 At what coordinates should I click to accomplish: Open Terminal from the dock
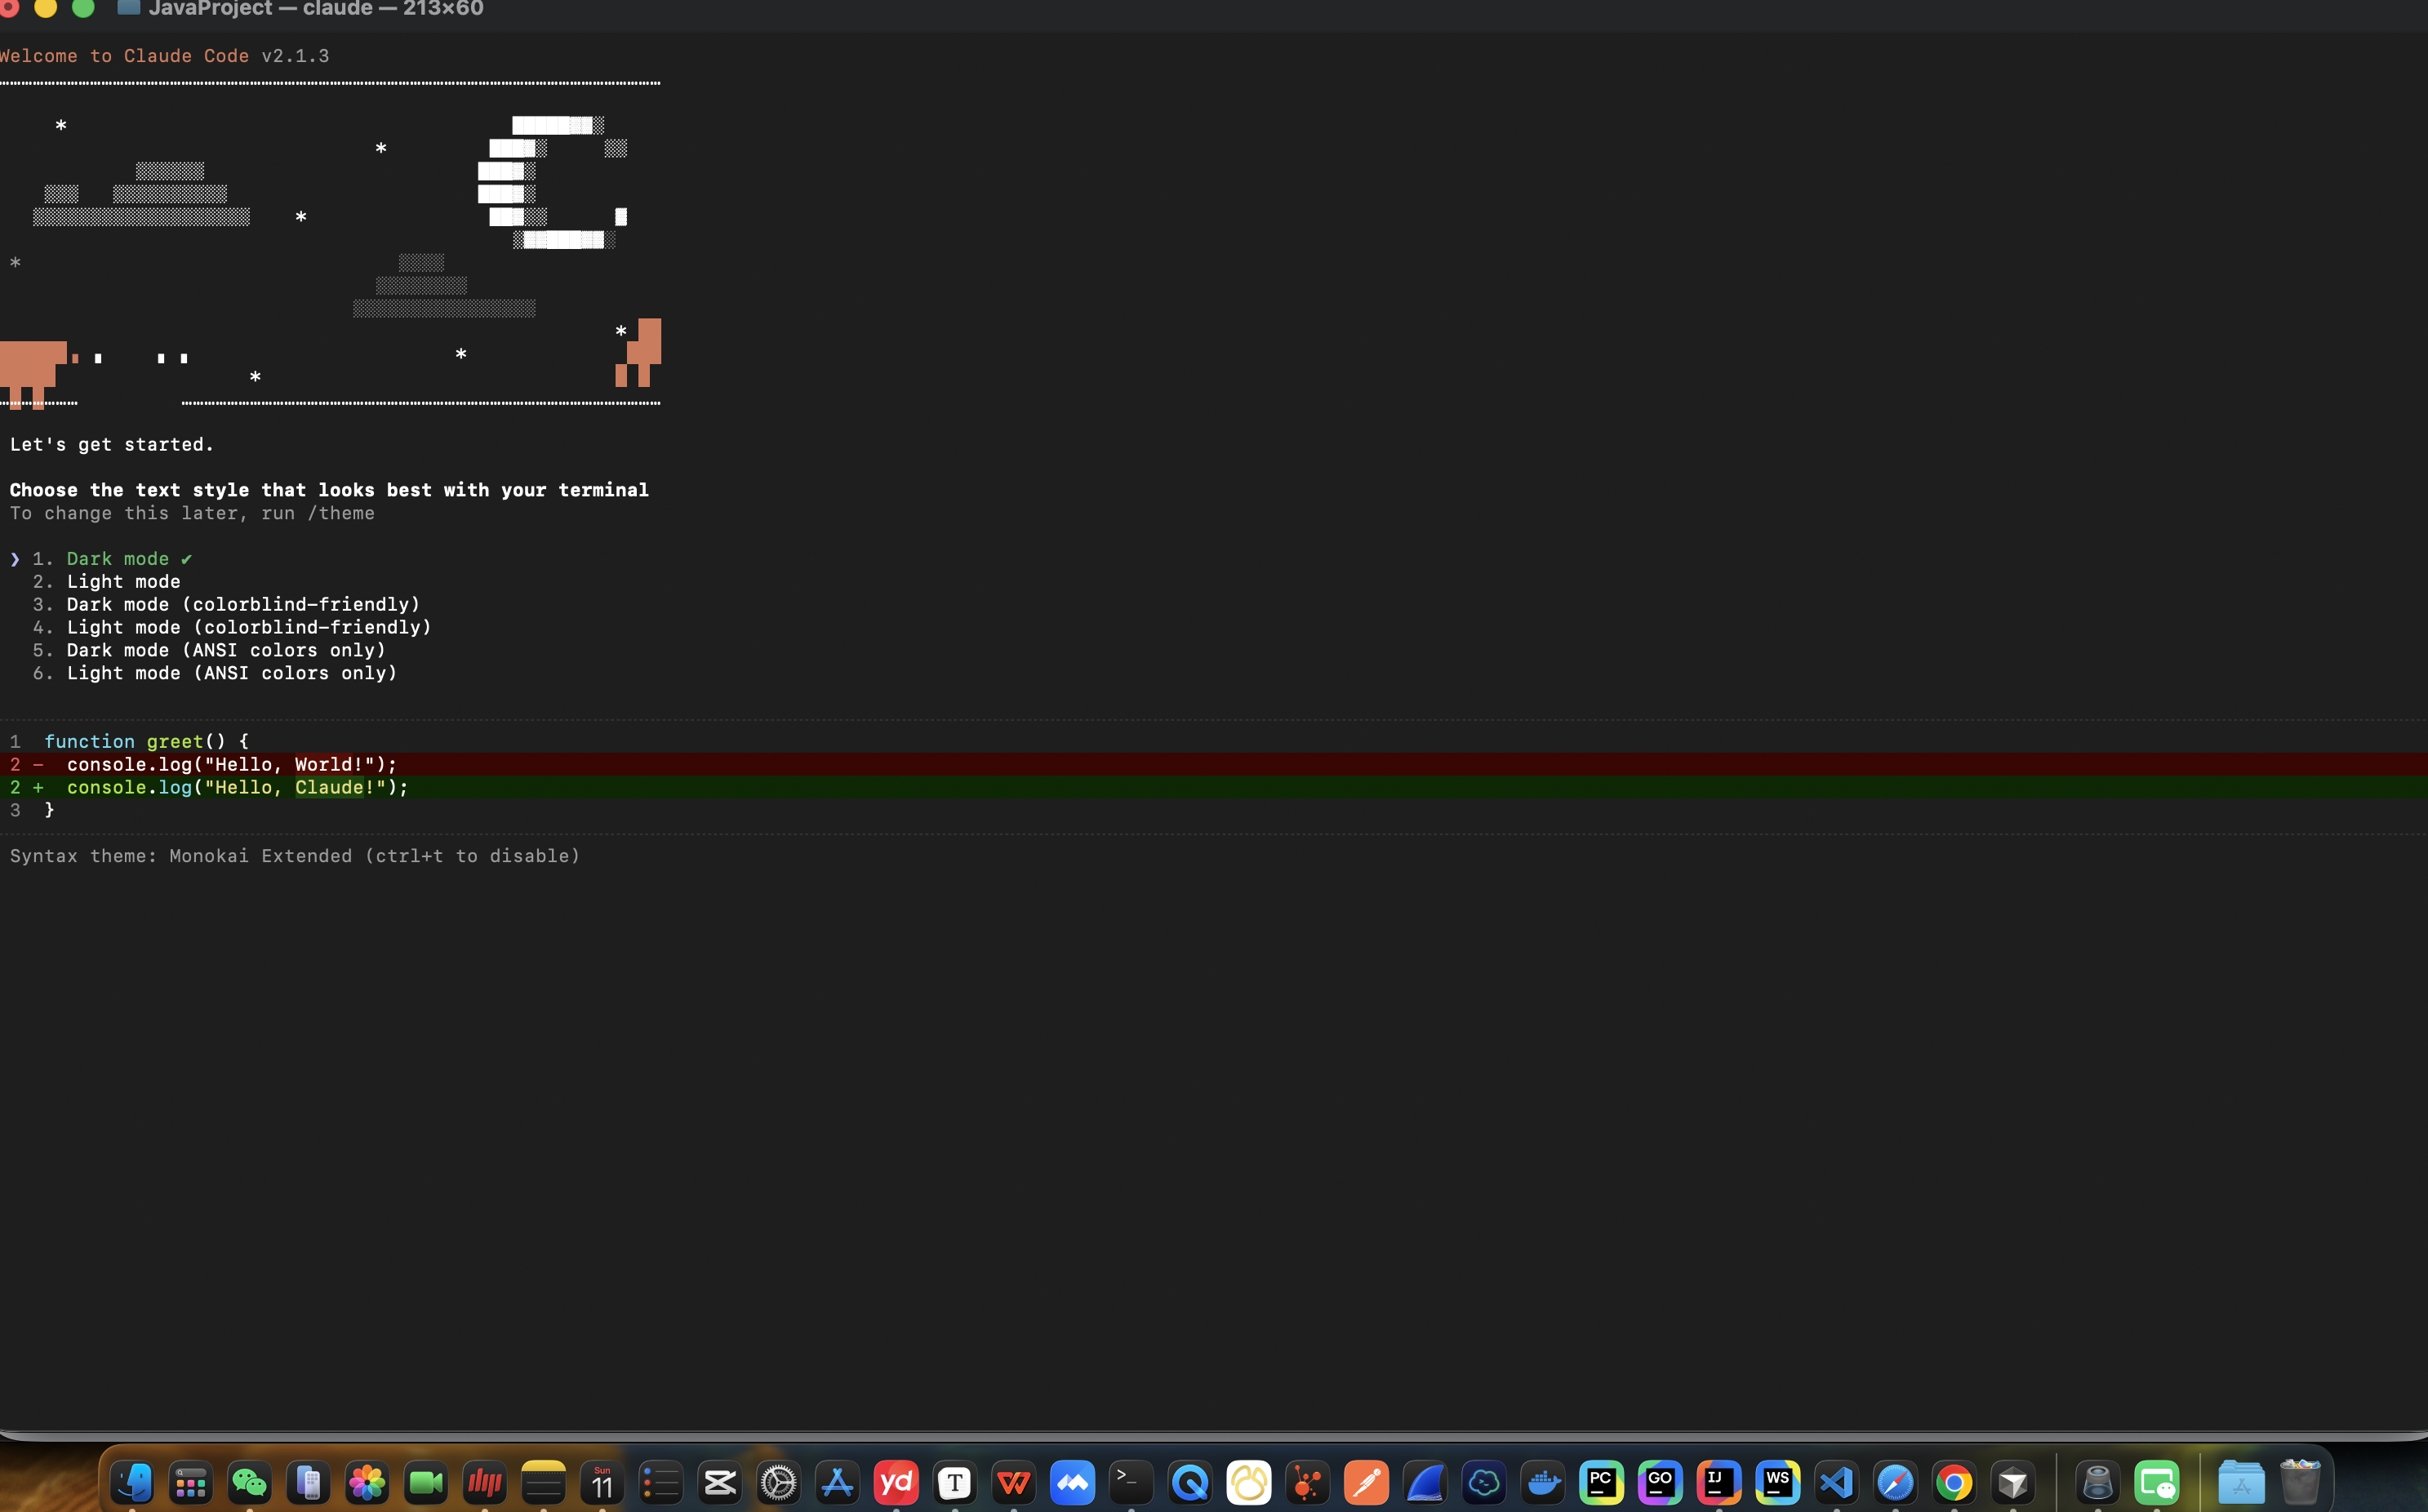pos(1131,1482)
